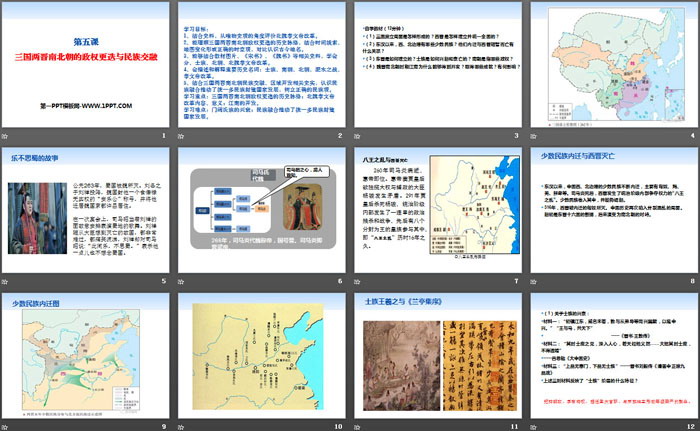700x431 pixels.
Task: Click the animation star icon under slide 4
Action: (x=533, y=136)
